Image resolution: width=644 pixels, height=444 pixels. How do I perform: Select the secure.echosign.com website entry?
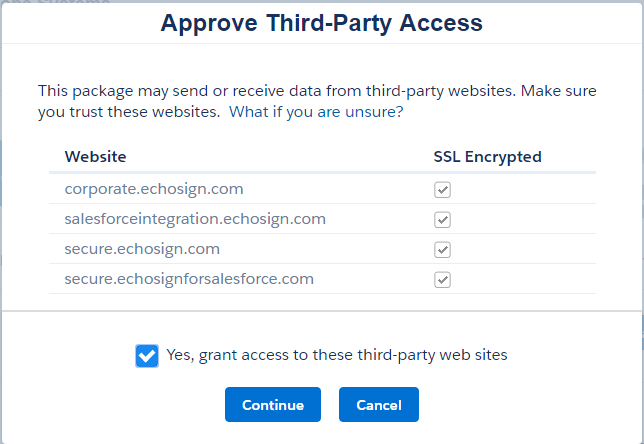tap(142, 249)
